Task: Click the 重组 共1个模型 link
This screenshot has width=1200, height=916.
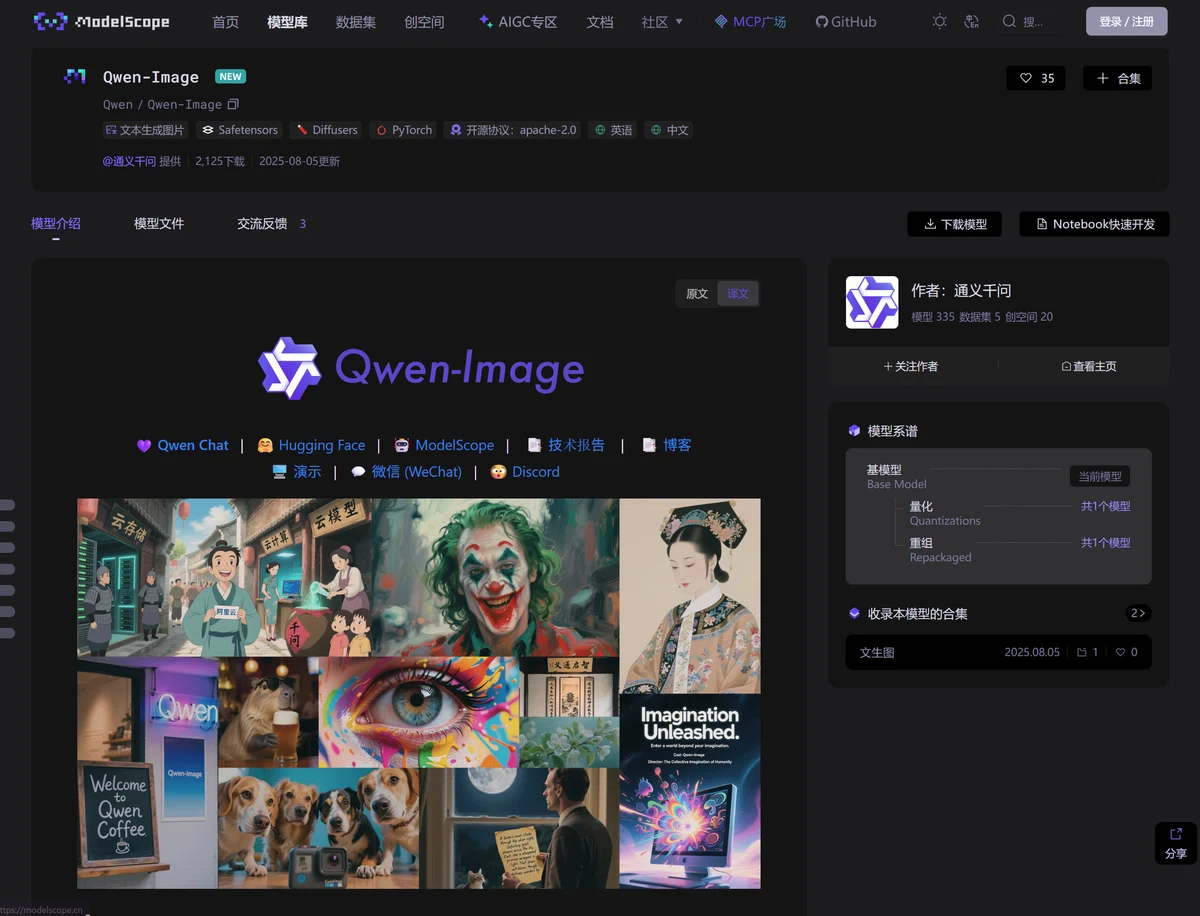Action: click(x=1105, y=542)
